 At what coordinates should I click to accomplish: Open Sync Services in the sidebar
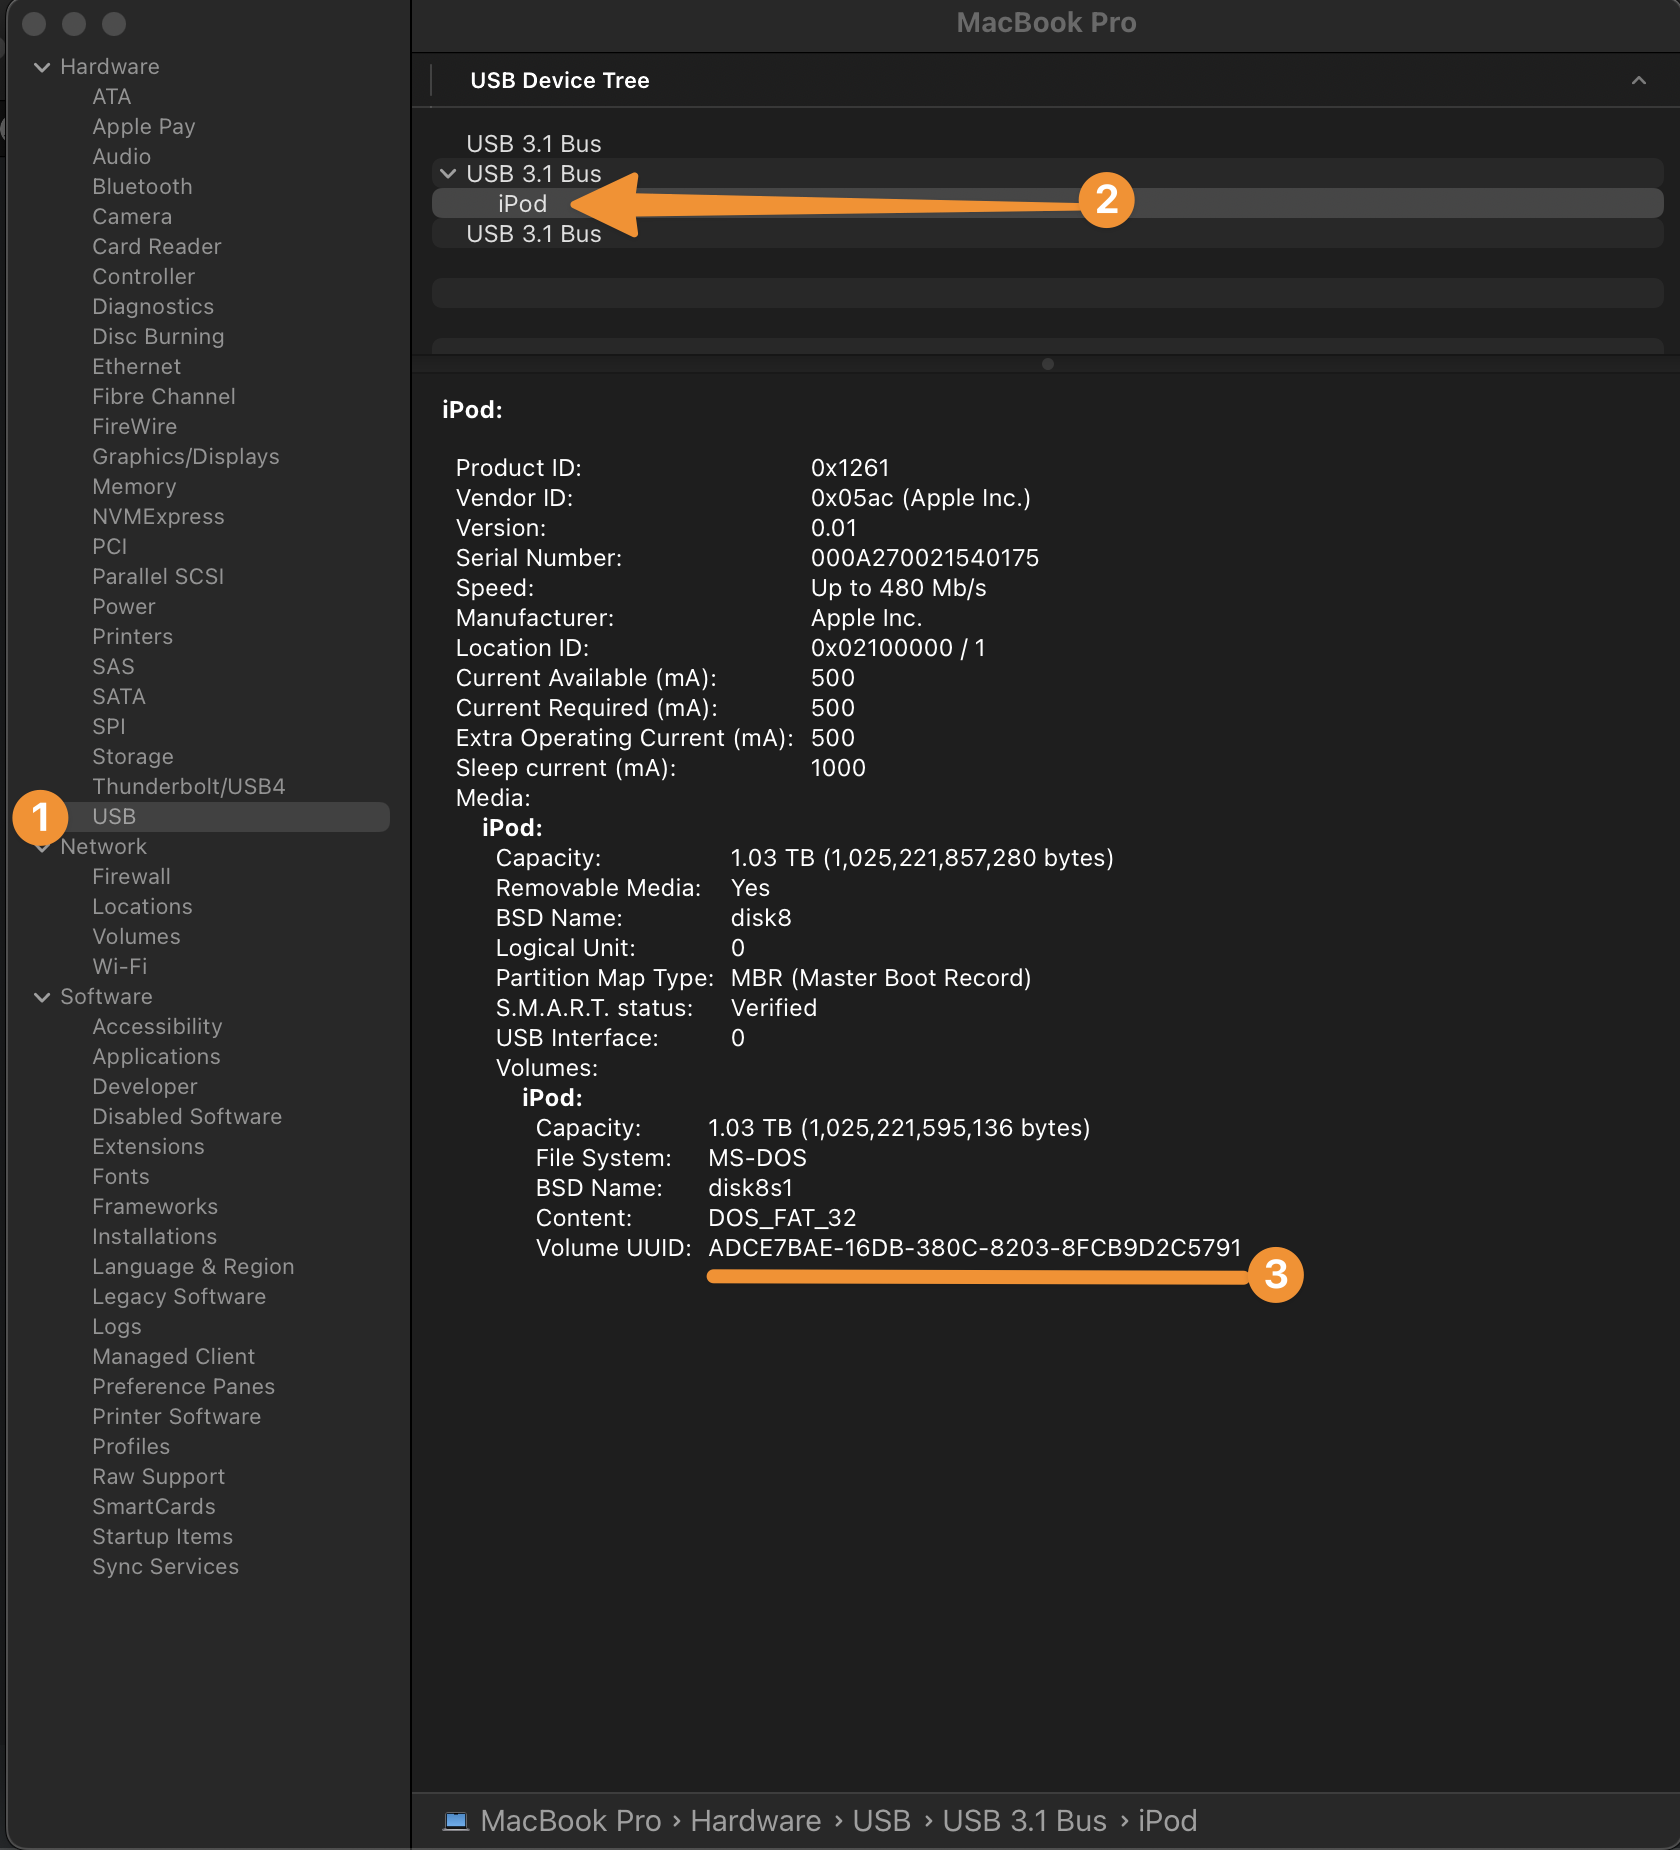pyautogui.click(x=165, y=1567)
